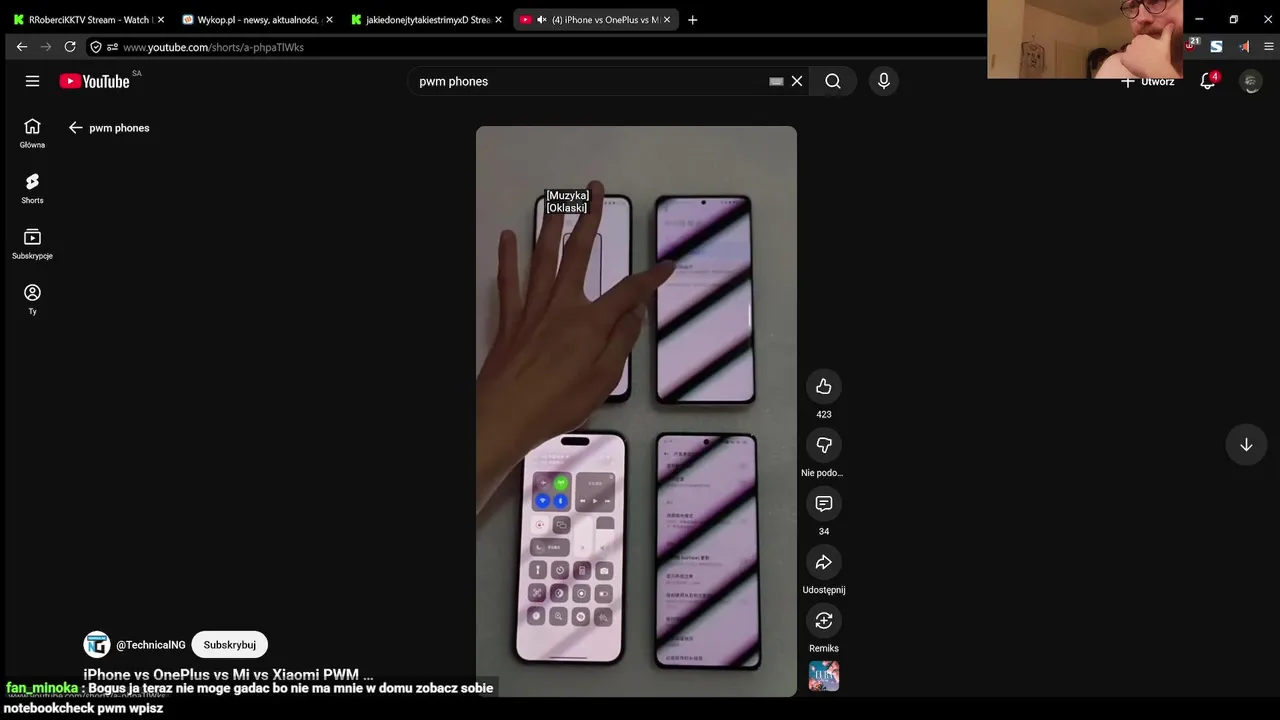Go to the YouTube logo home link
The image size is (1280, 720).
click(x=95, y=81)
